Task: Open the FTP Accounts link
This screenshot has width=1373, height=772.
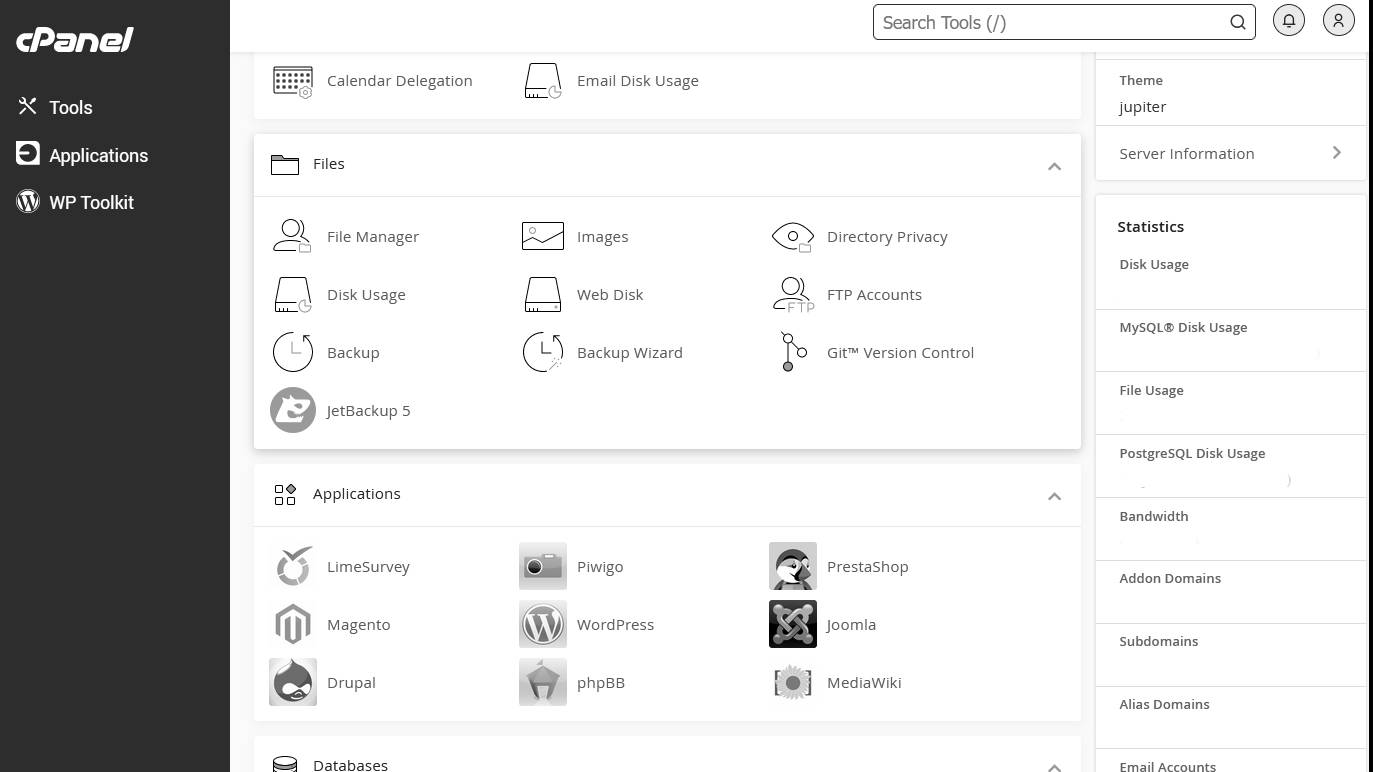Action: 874,295
